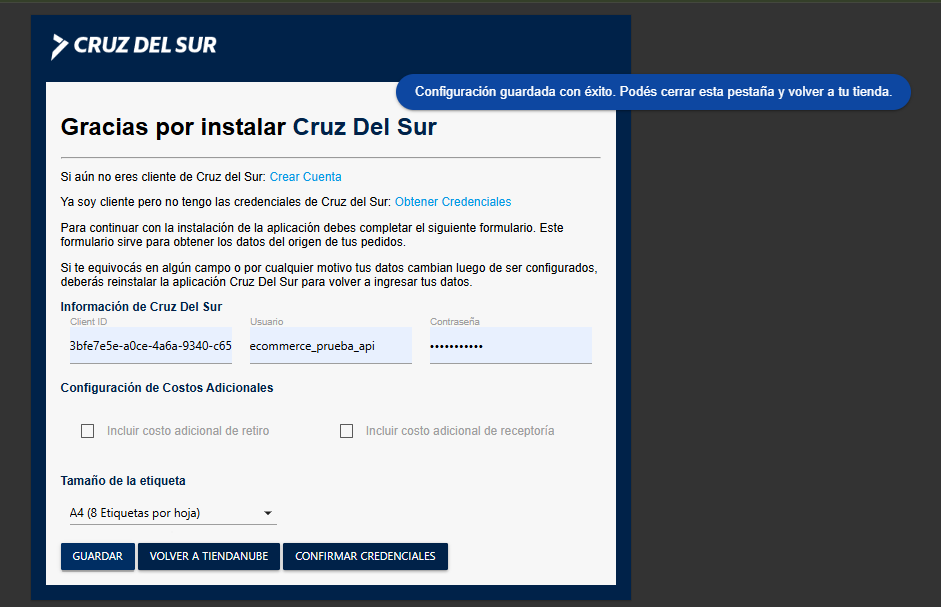Click the 'Información de Cruz Del Sur' heading
Image resolution: width=941 pixels, height=607 pixels.
141,307
